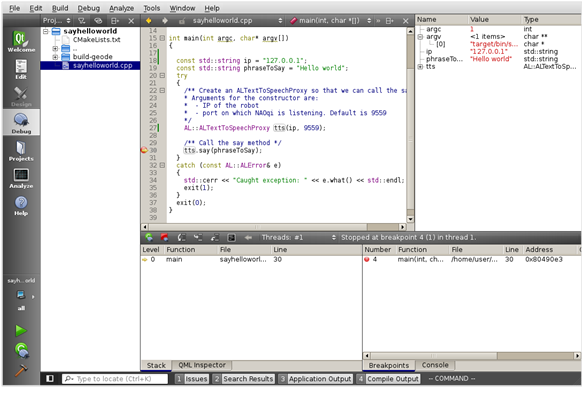The height and width of the screenshot is (395, 582).
Task: Click the reverse direction arrow in debugger toolbar
Action: (248, 237)
